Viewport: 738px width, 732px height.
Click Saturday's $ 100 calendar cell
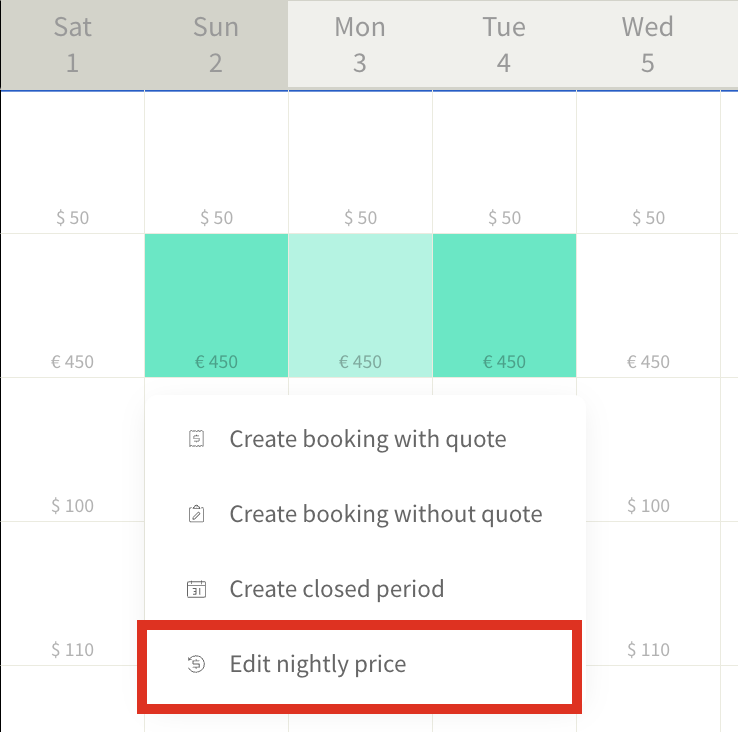pyautogui.click(x=72, y=450)
